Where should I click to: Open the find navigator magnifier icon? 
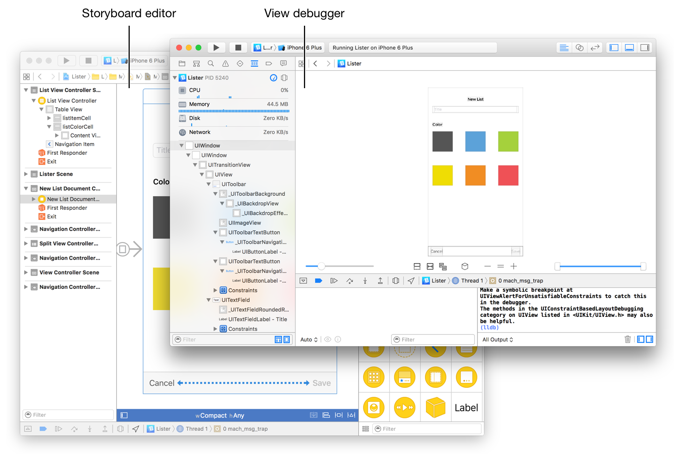(211, 64)
